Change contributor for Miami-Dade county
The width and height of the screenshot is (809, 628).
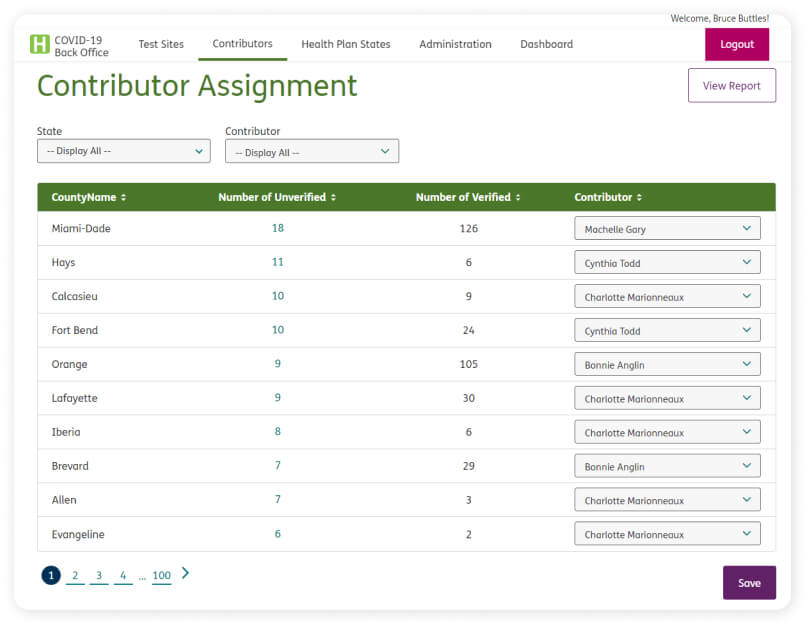667,229
